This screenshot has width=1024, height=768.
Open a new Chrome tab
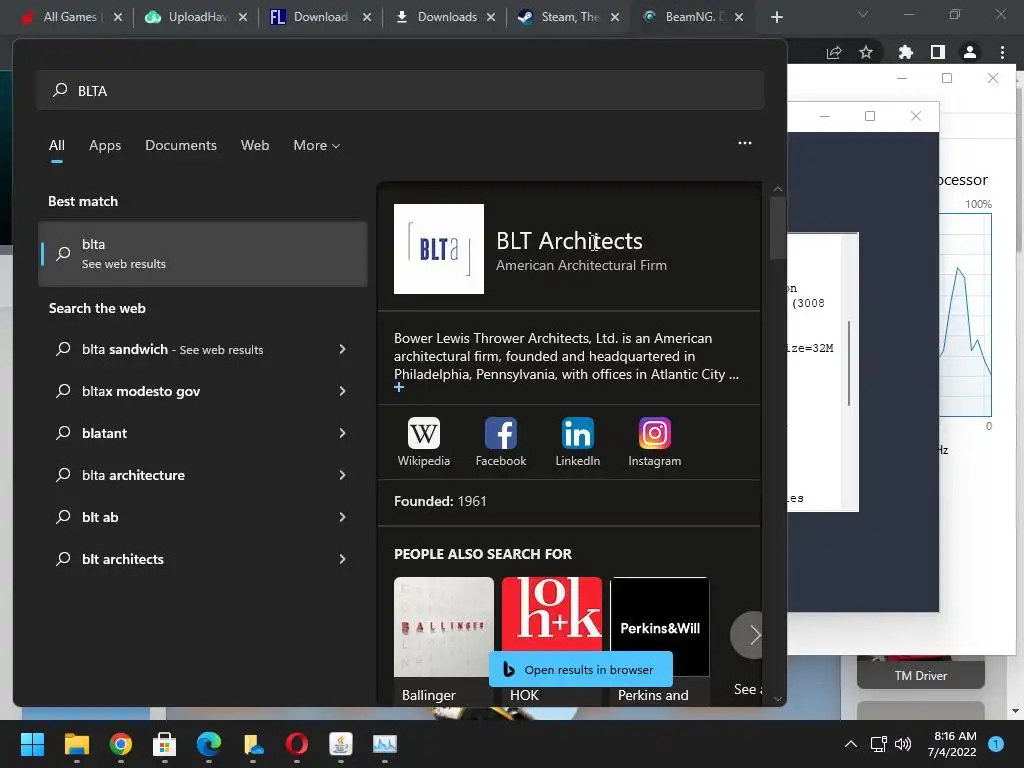[776, 17]
